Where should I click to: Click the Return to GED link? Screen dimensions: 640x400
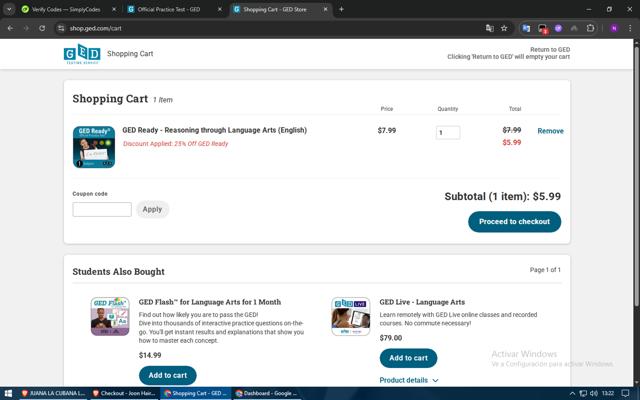point(550,49)
